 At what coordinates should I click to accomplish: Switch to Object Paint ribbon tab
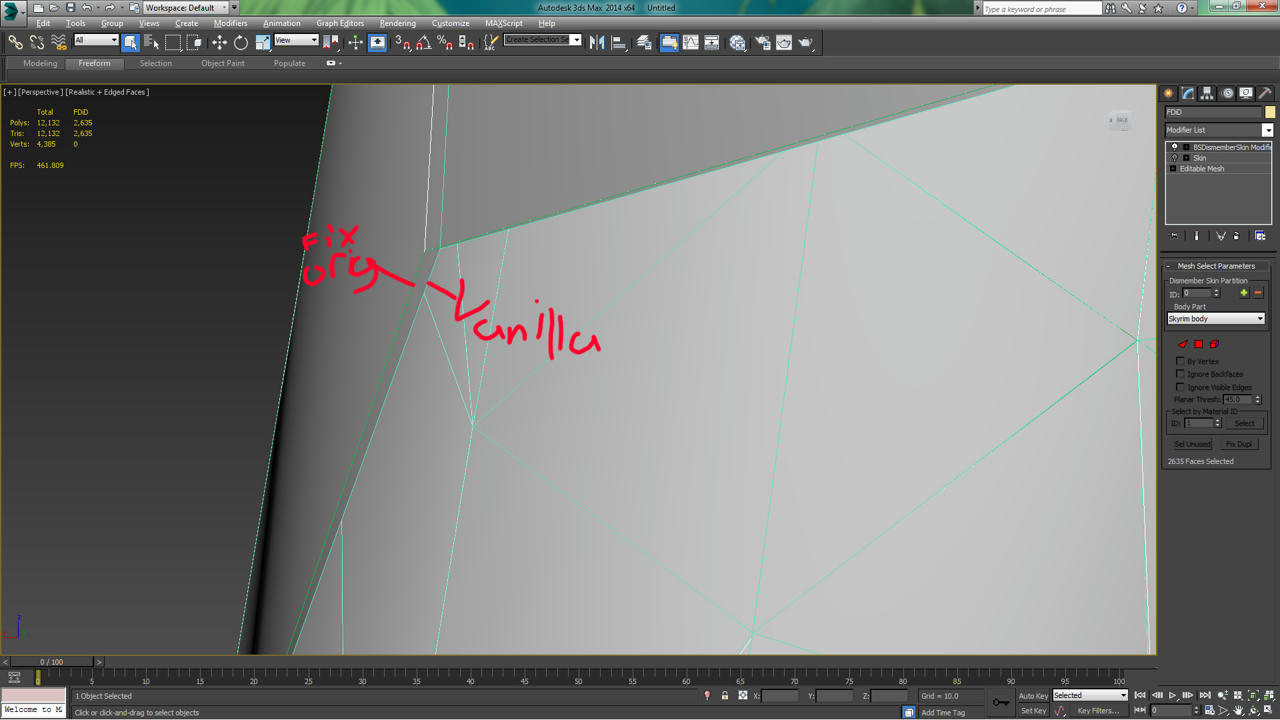coord(222,63)
